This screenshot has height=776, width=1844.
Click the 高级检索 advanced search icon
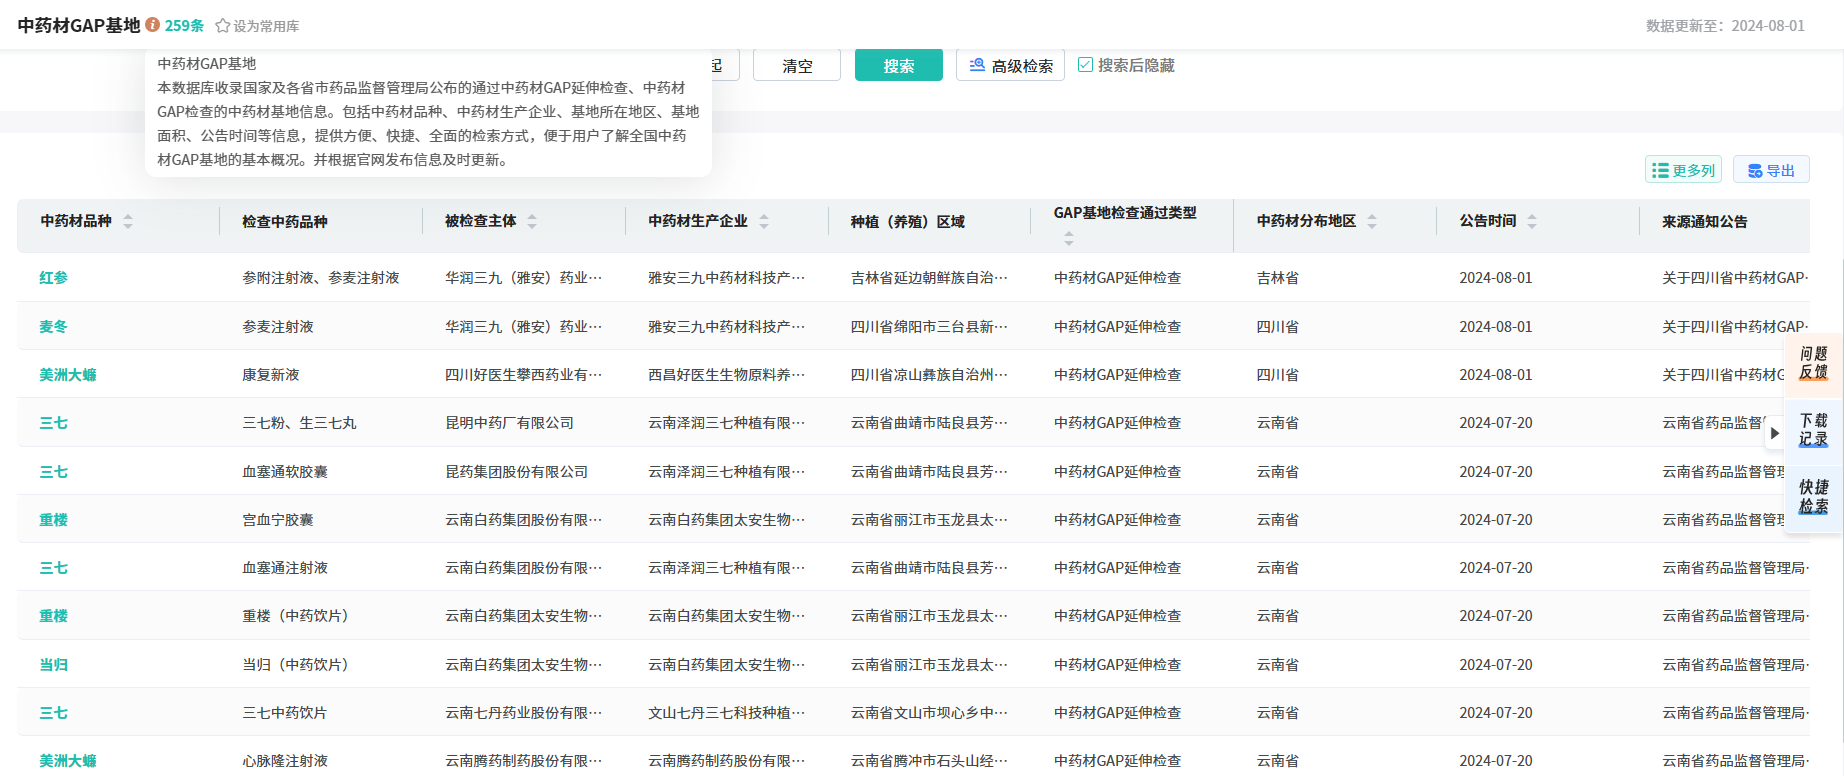pyautogui.click(x=977, y=65)
